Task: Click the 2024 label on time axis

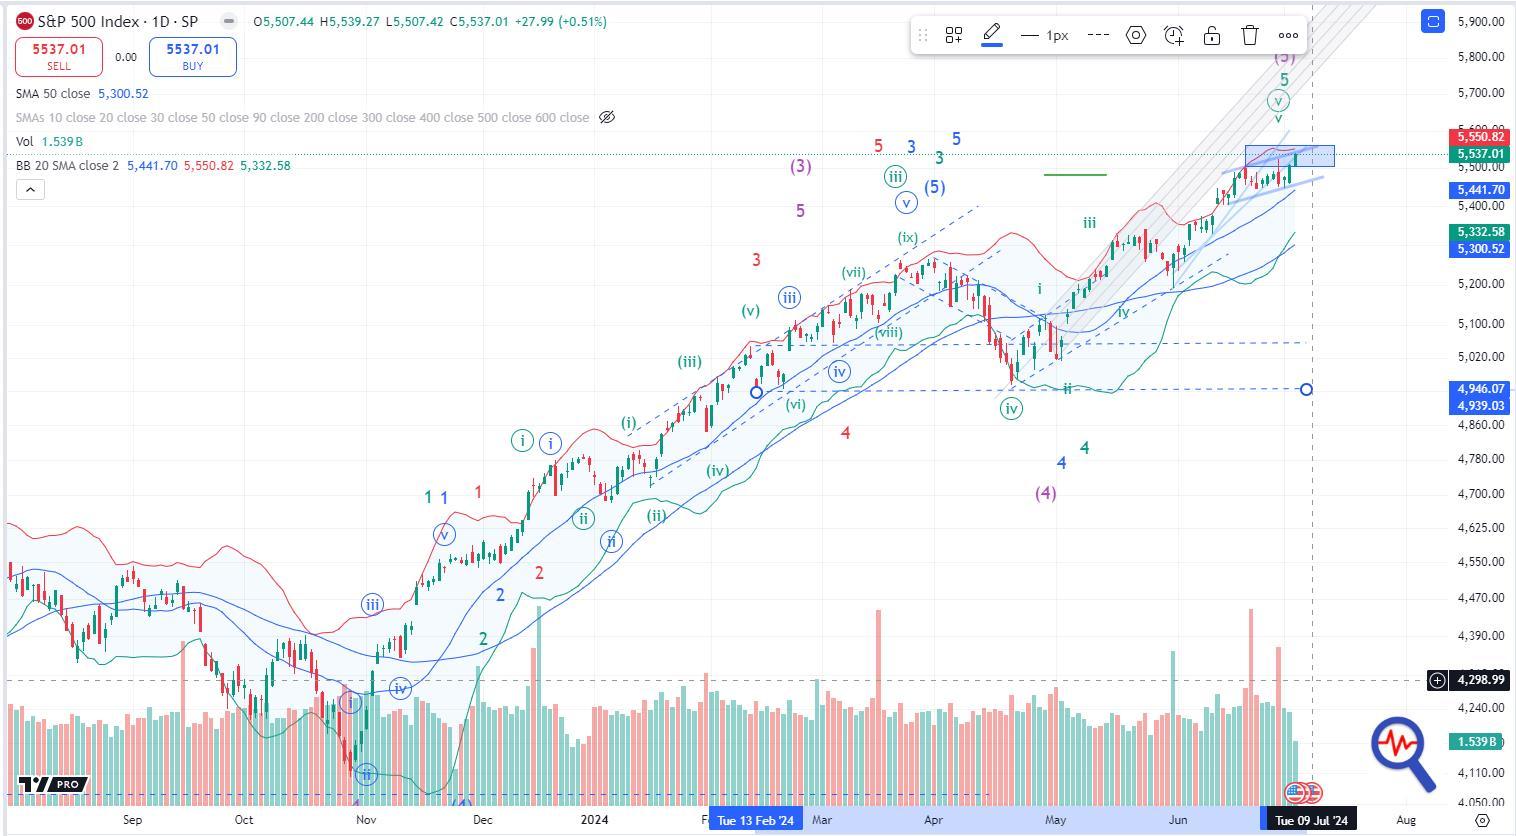Action: click(595, 820)
